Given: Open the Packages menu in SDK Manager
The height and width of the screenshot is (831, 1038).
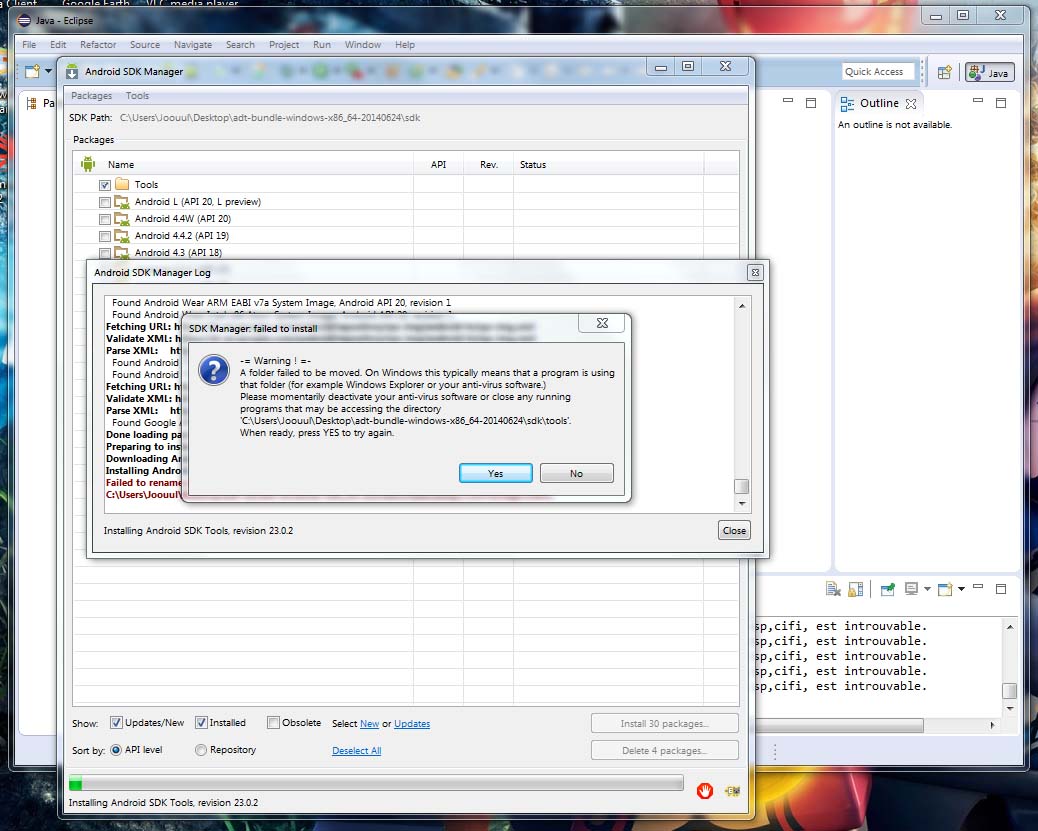Looking at the screenshot, I should [91, 95].
